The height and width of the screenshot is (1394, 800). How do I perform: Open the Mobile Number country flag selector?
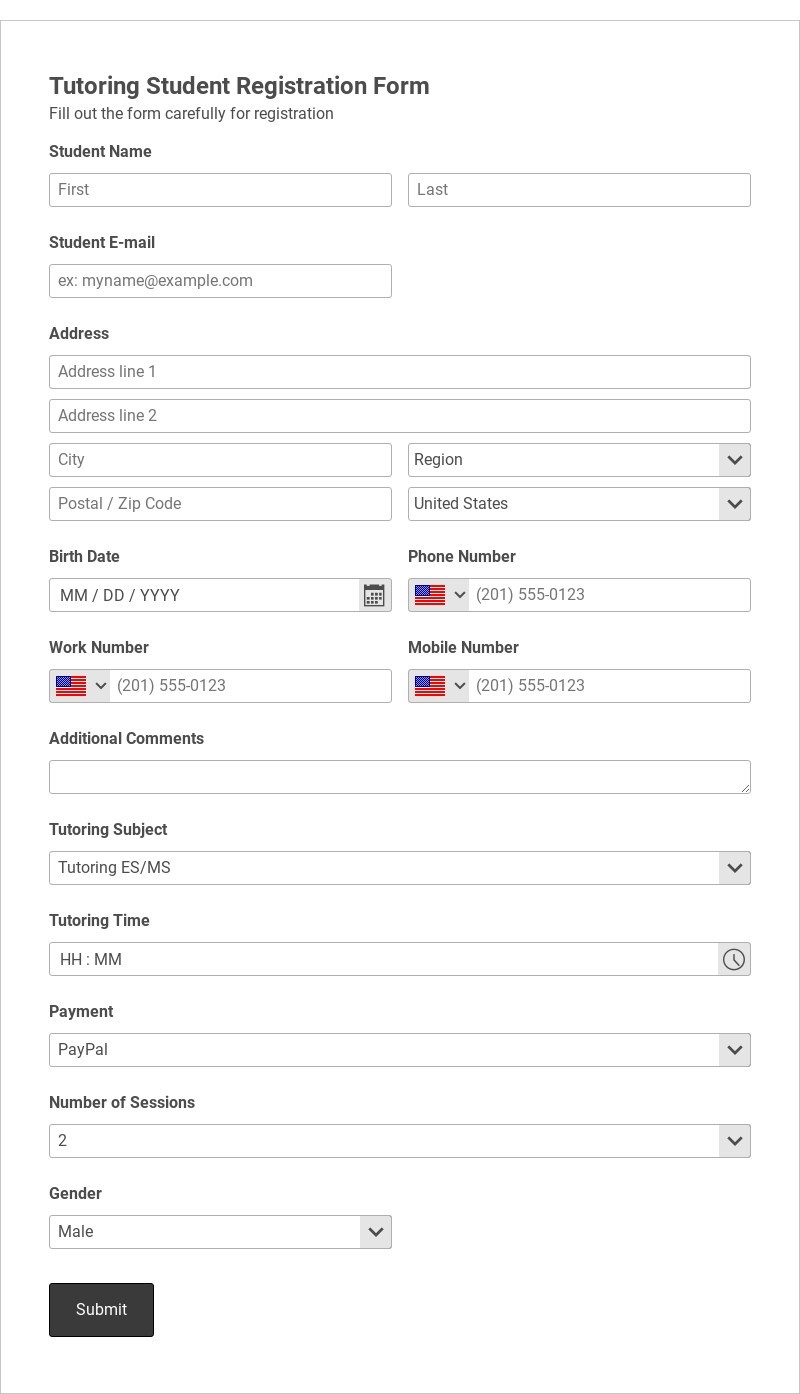pyautogui.click(x=440, y=686)
